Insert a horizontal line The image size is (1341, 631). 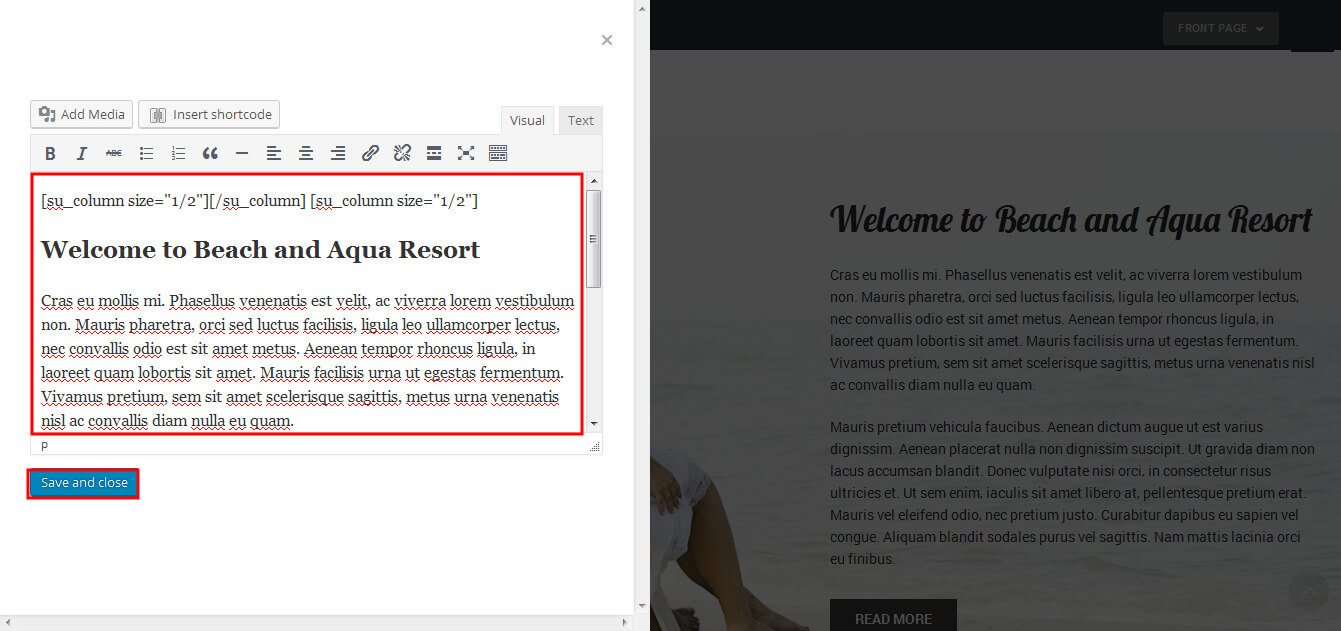click(x=242, y=153)
